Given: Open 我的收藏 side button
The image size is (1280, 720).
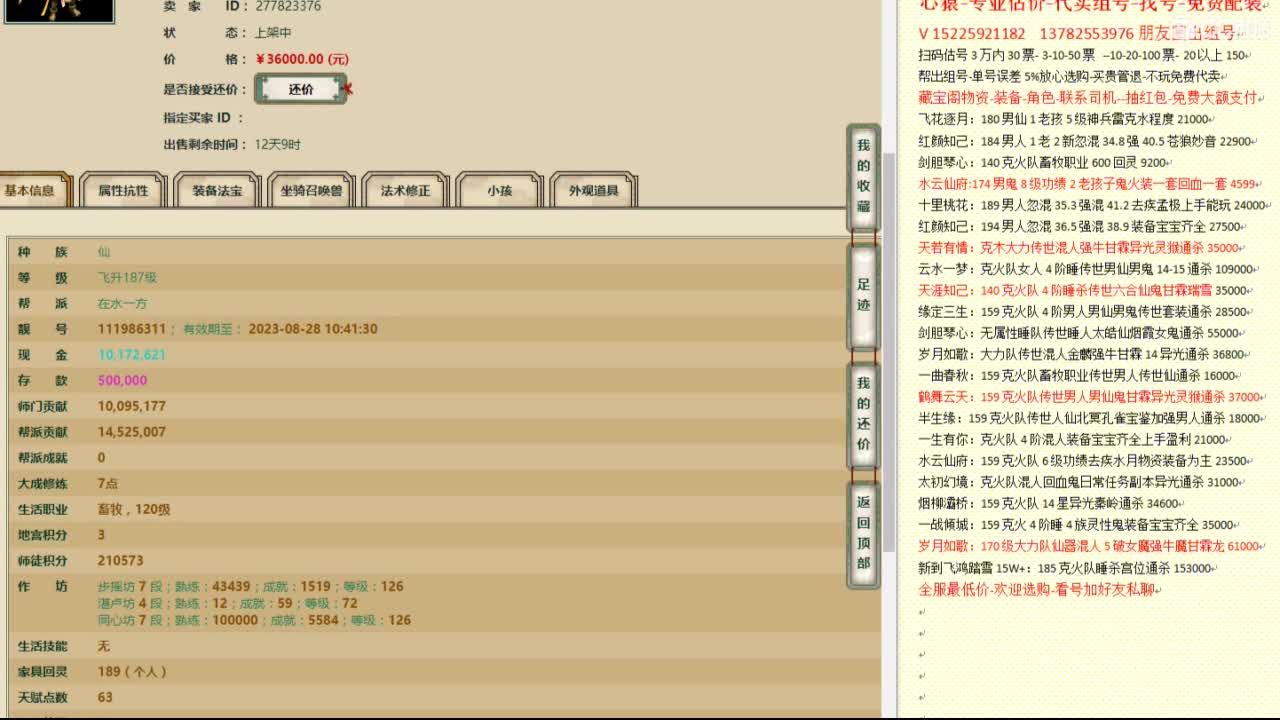Looking at the screenshot, I should coord(863,176).
